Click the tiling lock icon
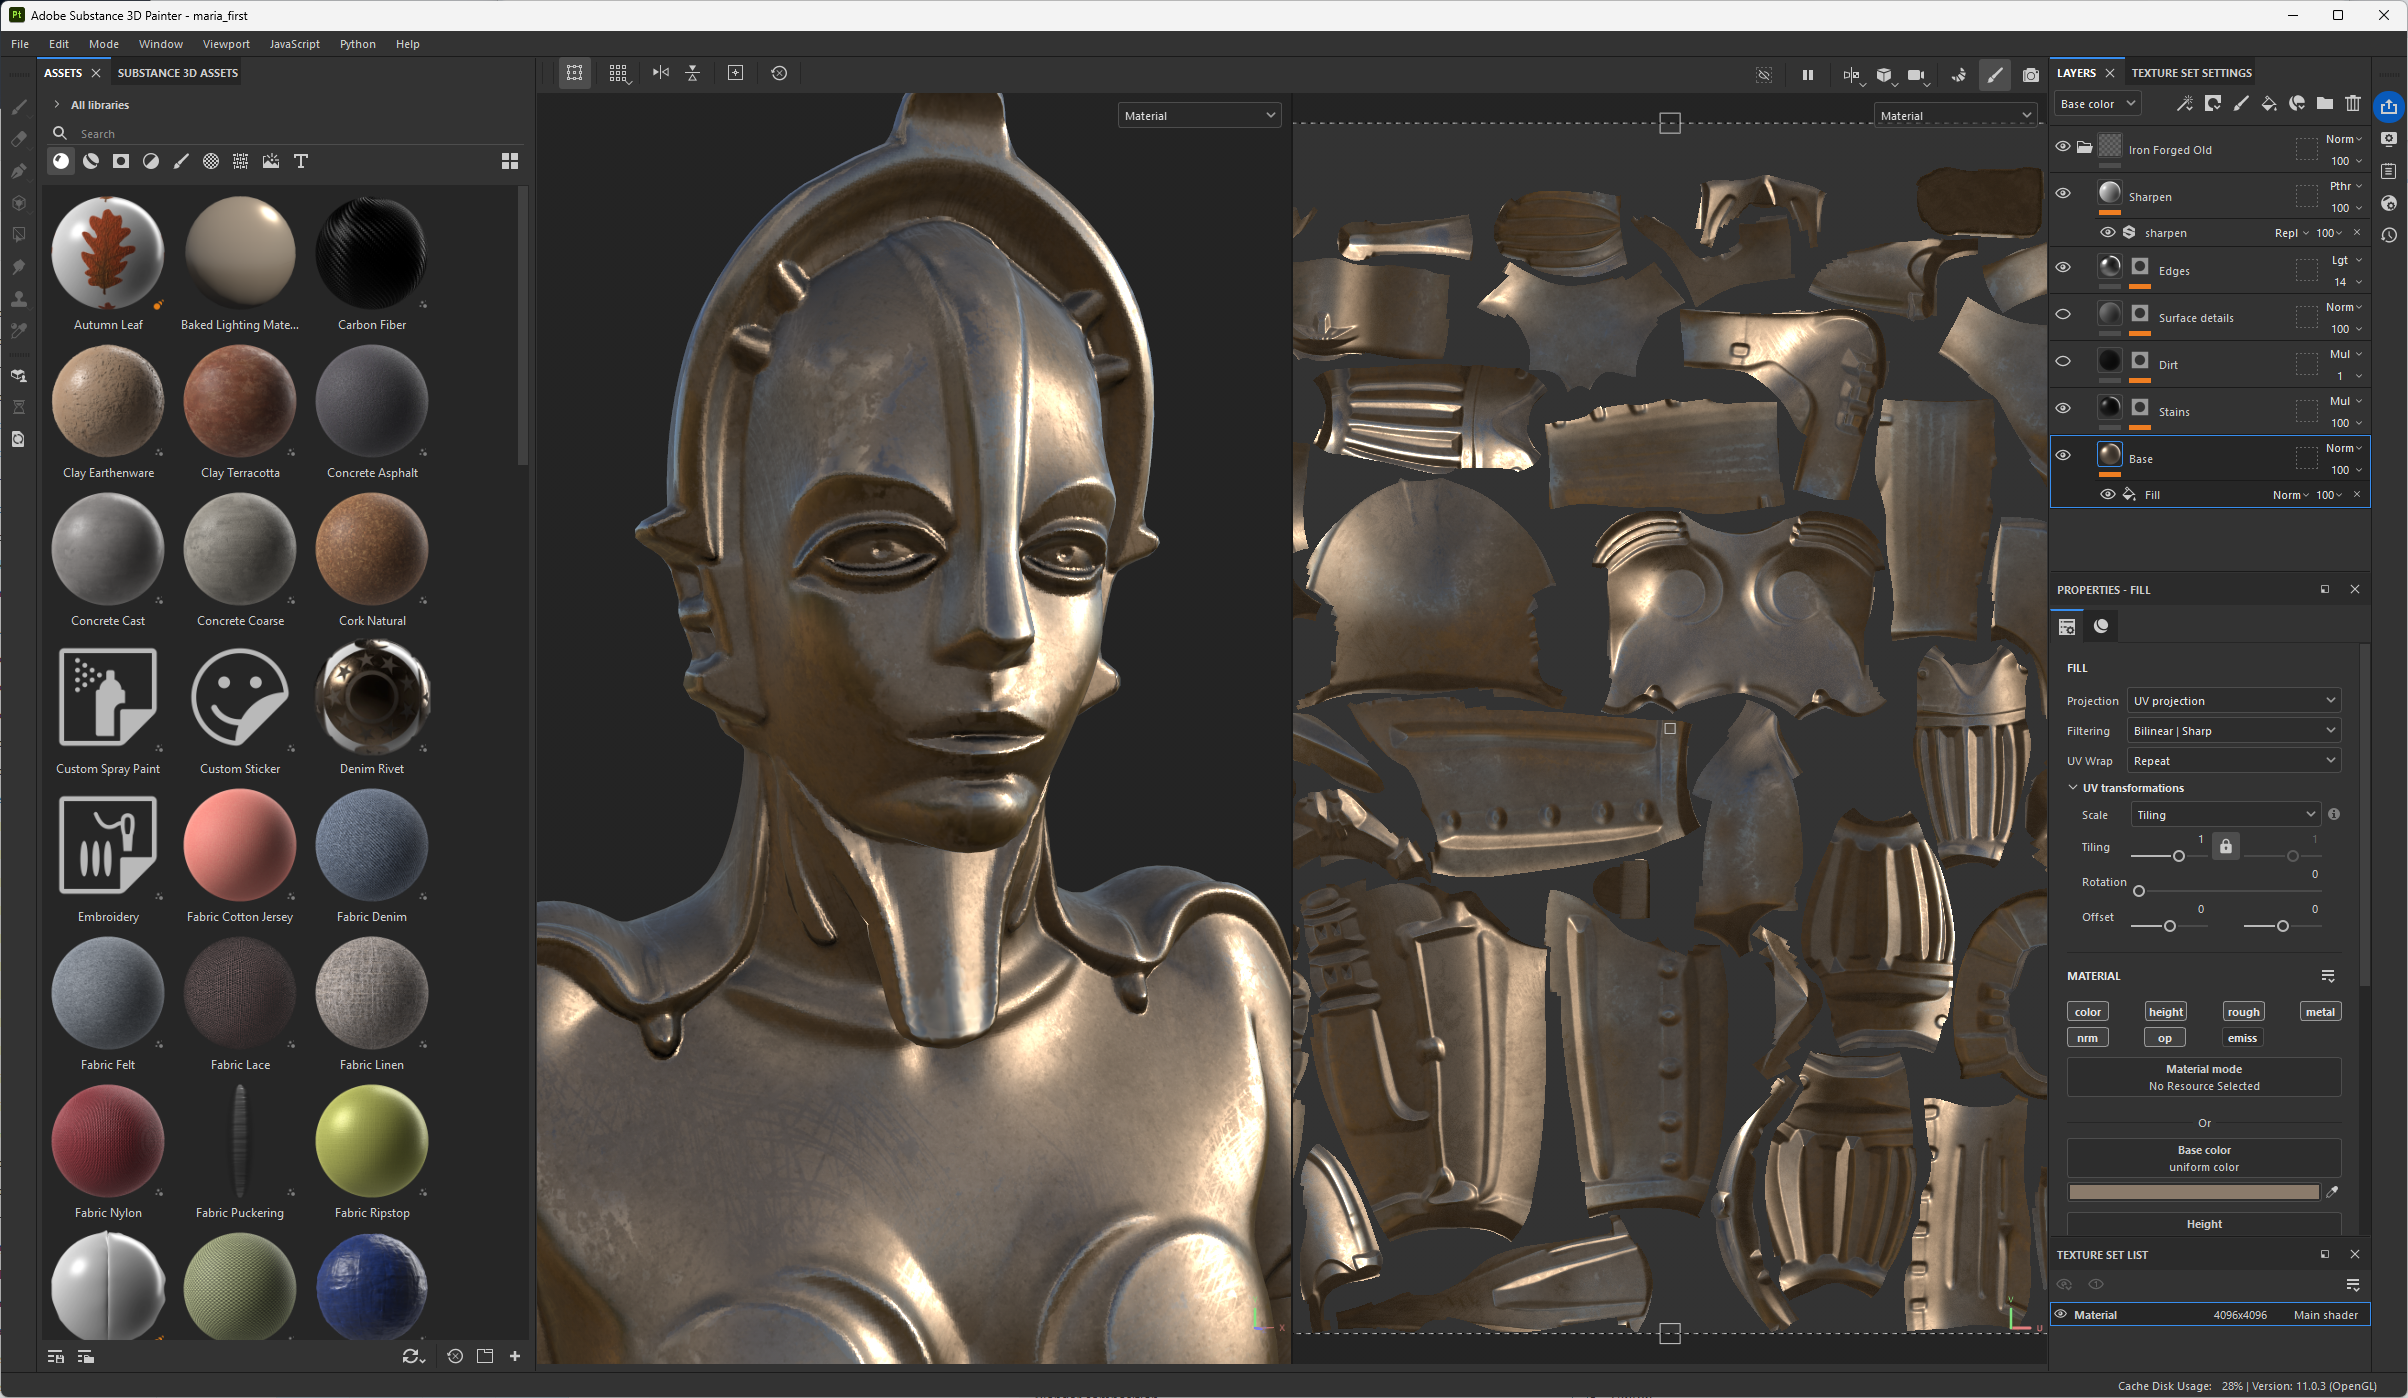This screenshot has height=1398, width=2408. pyautogui.click(x=2225, y=847)
